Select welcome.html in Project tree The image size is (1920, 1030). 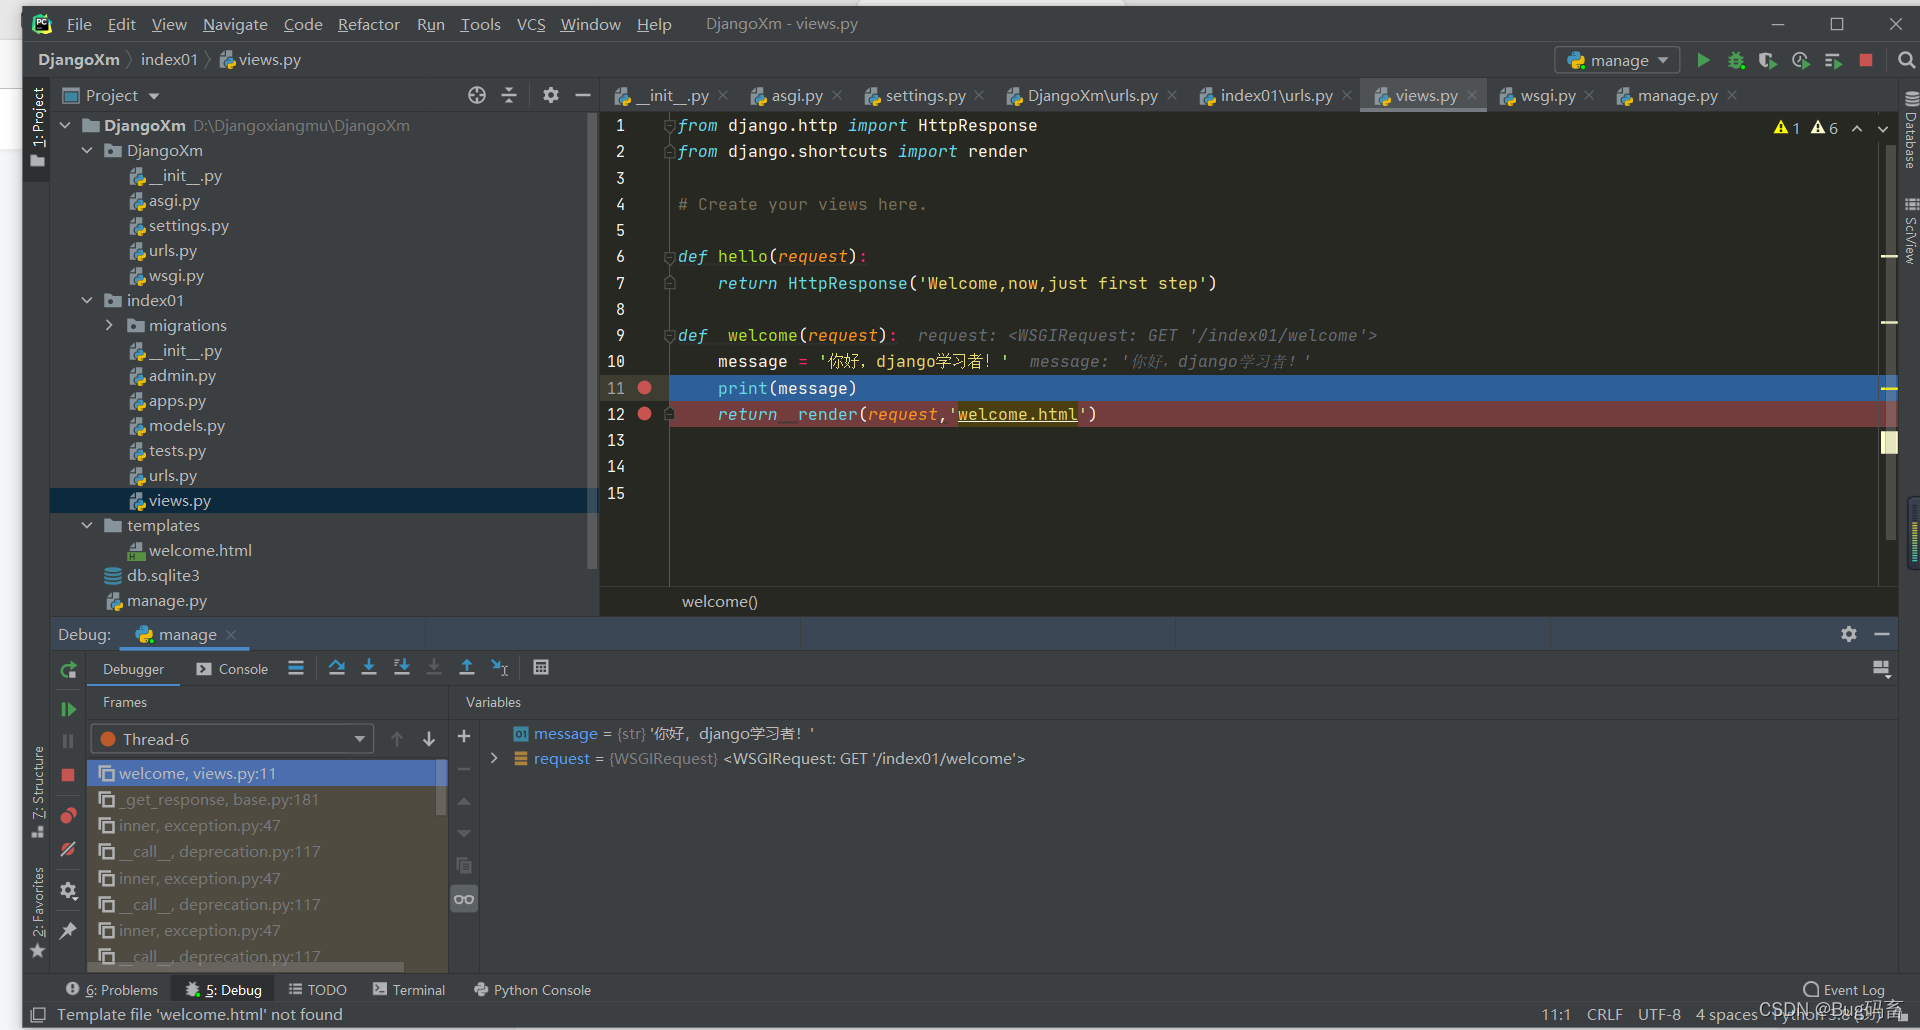[x=200, y=550]
